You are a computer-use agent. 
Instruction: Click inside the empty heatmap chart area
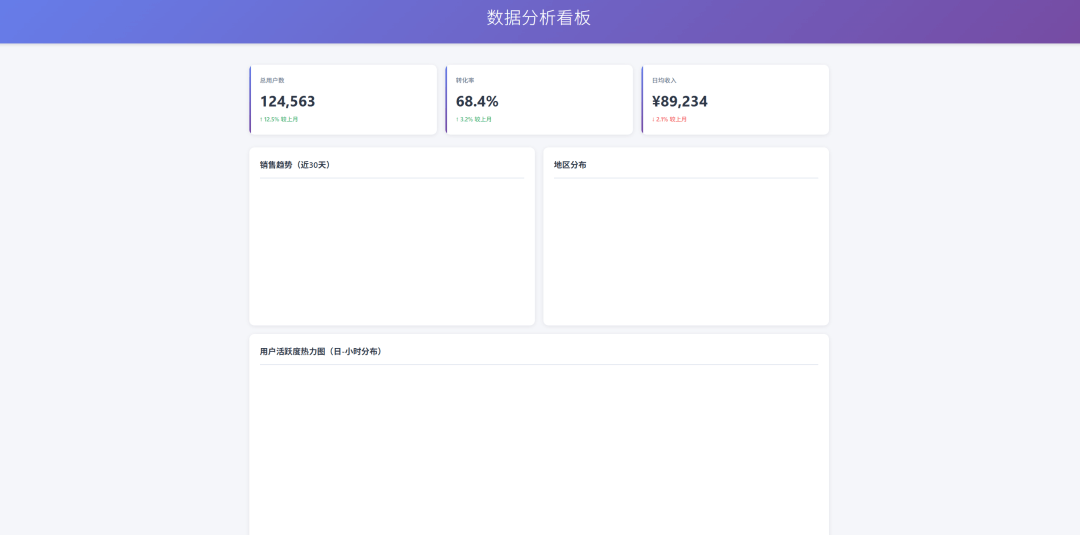pyautogui.click(x=539, y=450)
